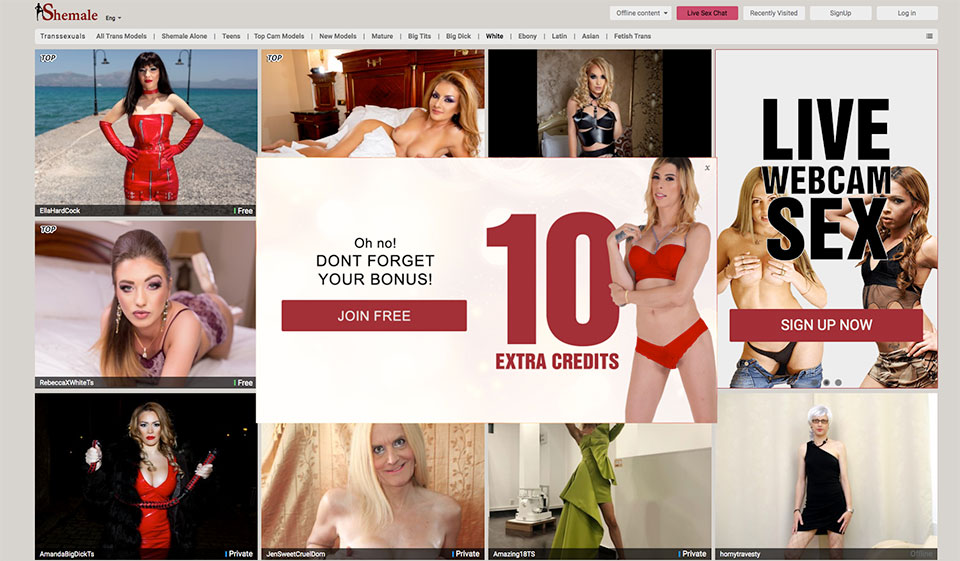Open the Offline content dropdown

640,13
